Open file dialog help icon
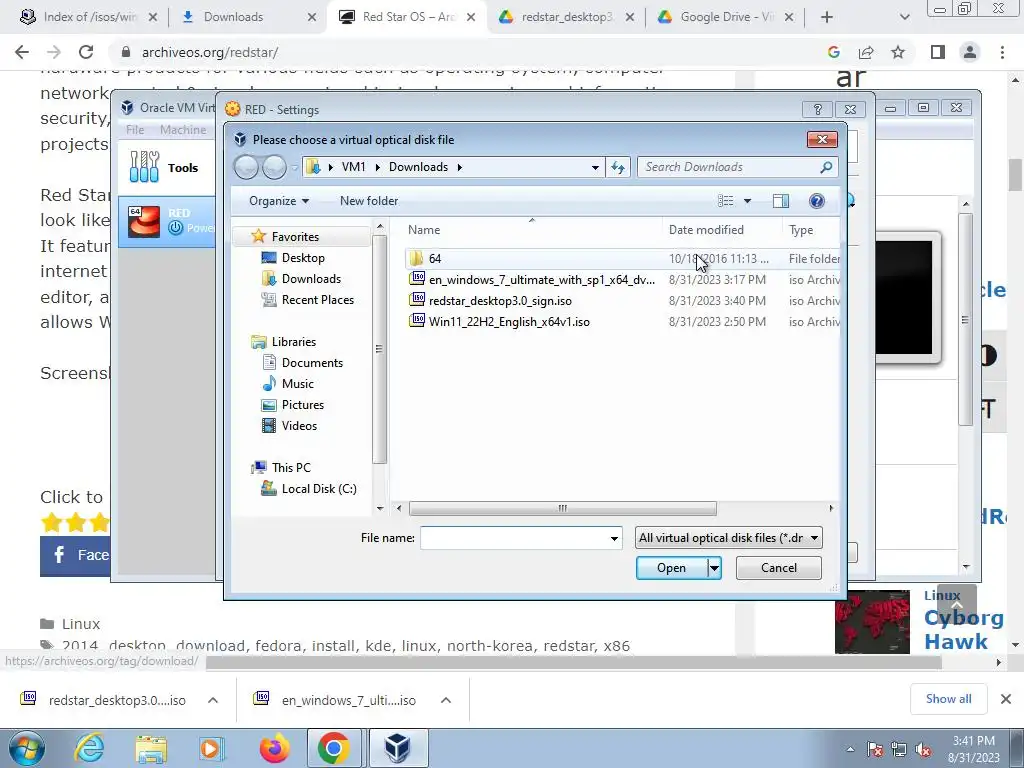Image resolution: width=1024 pixels, height=768 pixels. point(816,200)
